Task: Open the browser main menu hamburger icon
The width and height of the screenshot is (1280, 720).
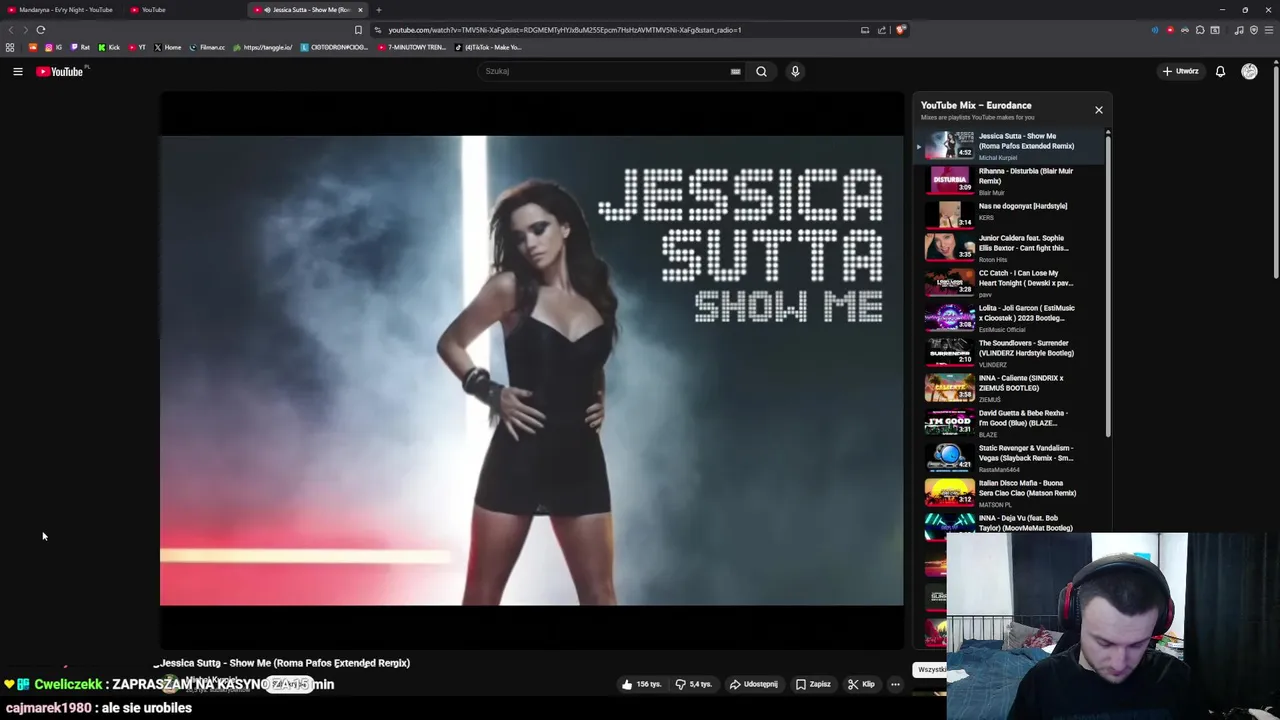Action: pos(1269,30)
